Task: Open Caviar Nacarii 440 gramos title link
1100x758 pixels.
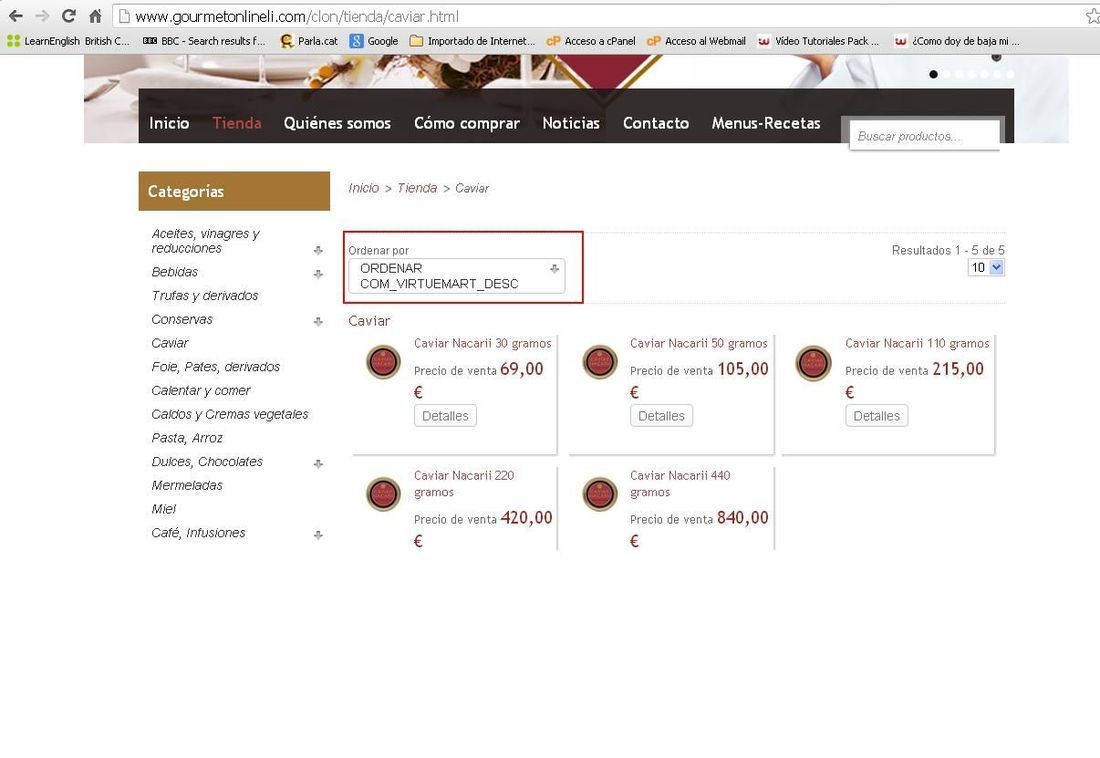Action: coord(680,484)
